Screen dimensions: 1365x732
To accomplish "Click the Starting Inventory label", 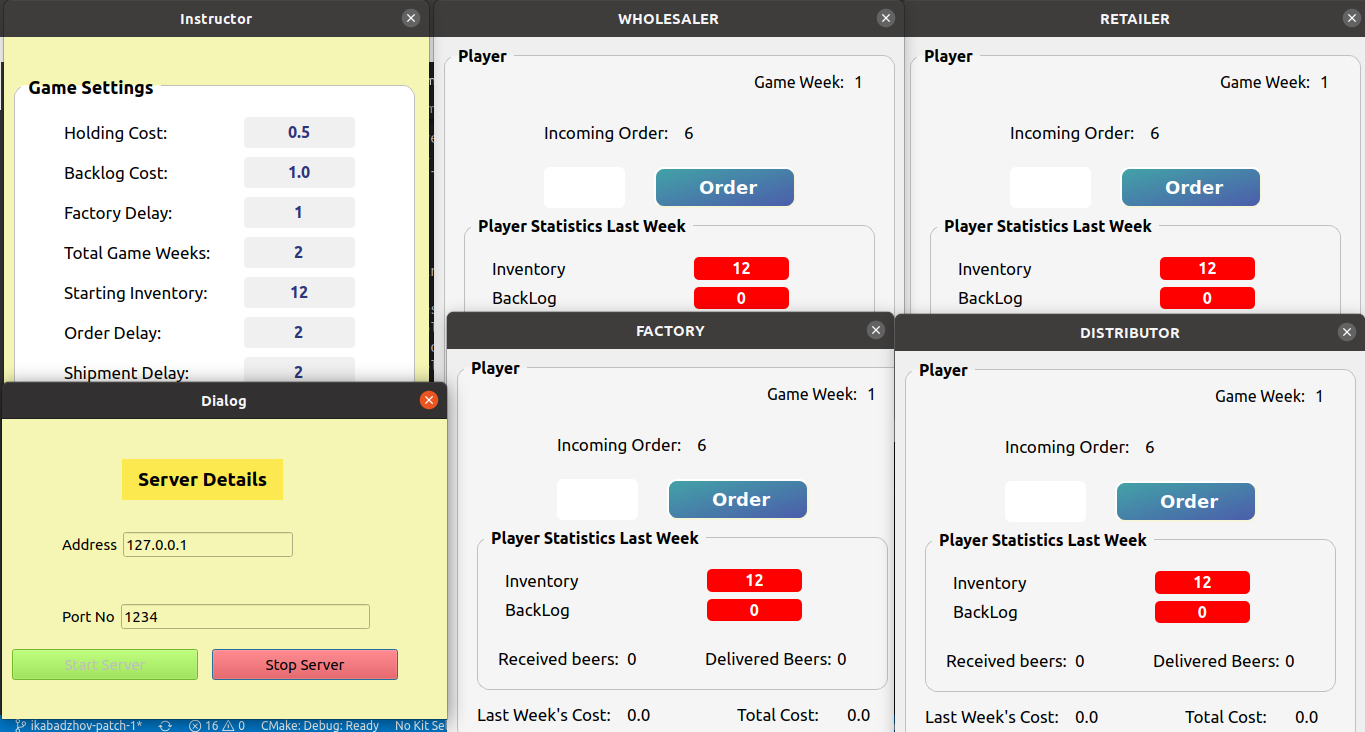I will click(x=136, y=293).
